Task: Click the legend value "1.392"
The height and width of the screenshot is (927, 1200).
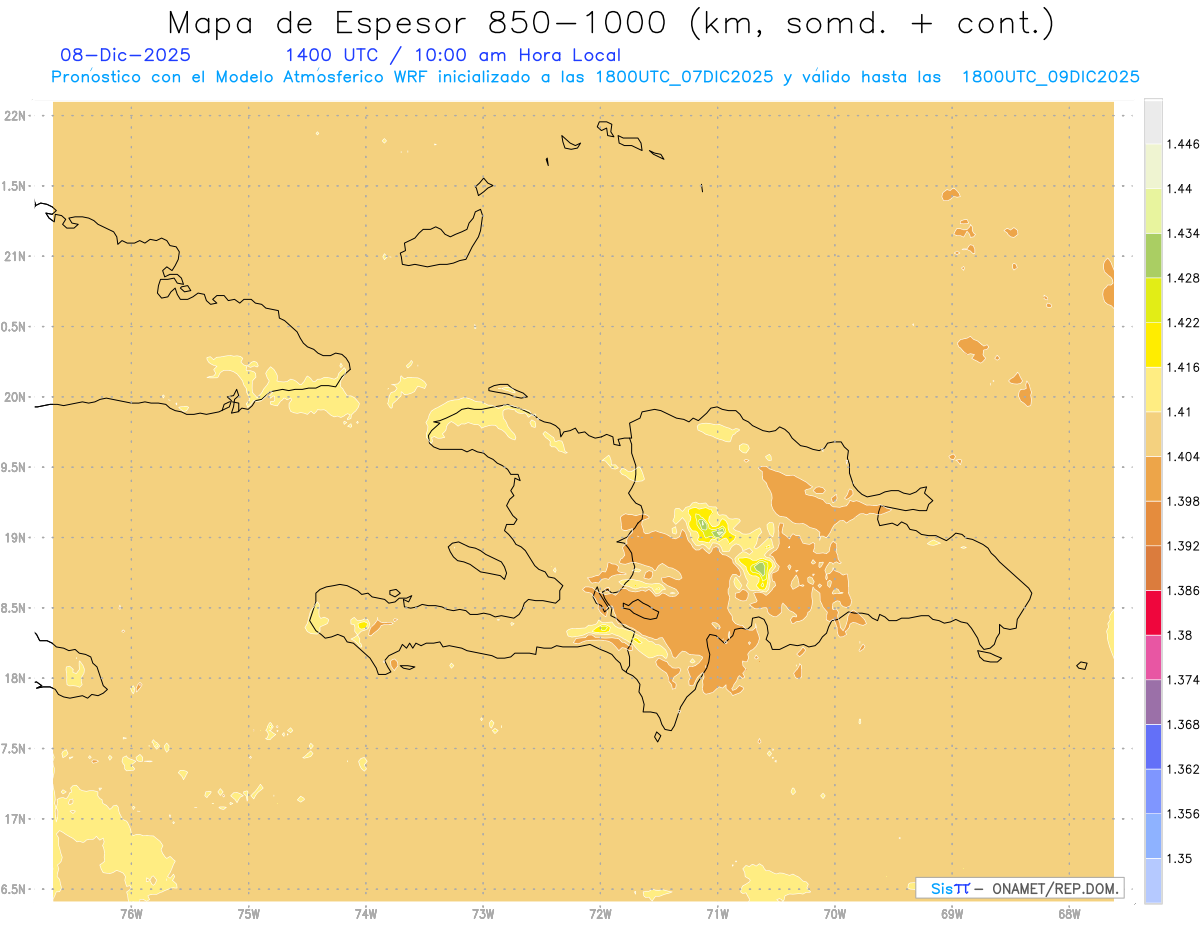Action: [1182, 546]
